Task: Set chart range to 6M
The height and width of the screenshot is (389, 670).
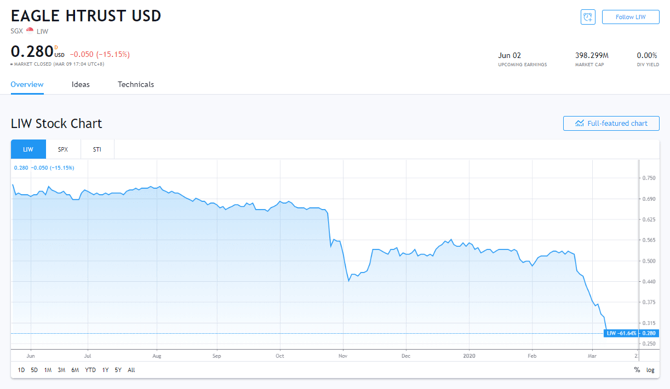Action: [75, 370]
